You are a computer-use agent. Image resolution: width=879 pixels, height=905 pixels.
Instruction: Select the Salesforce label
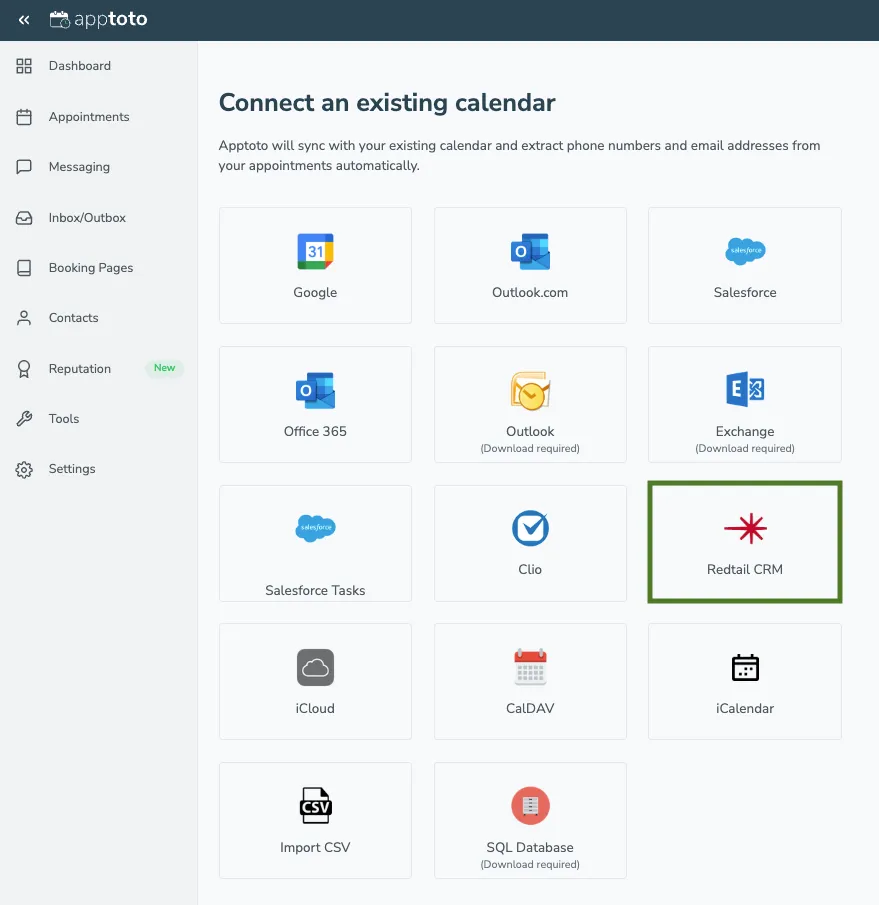[x=745, y=293]
